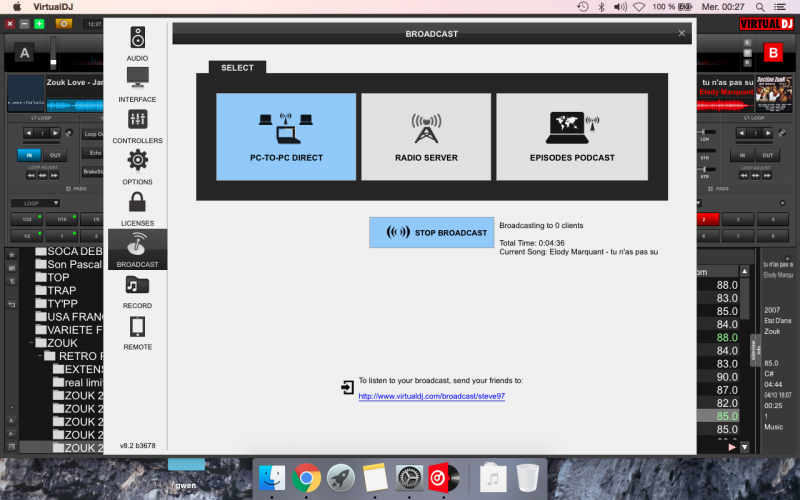Open Finder from the Dock
800x500 pixels.
pos(272,478)
